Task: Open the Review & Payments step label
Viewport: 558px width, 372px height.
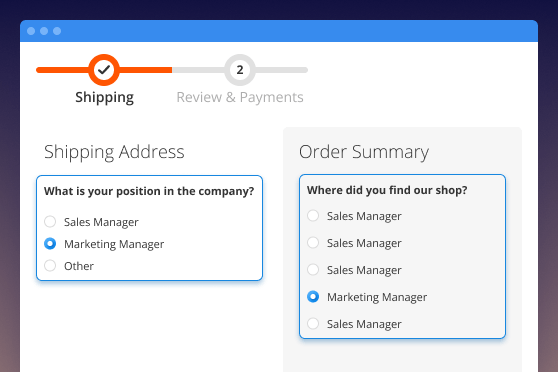Action: point(240,97)
